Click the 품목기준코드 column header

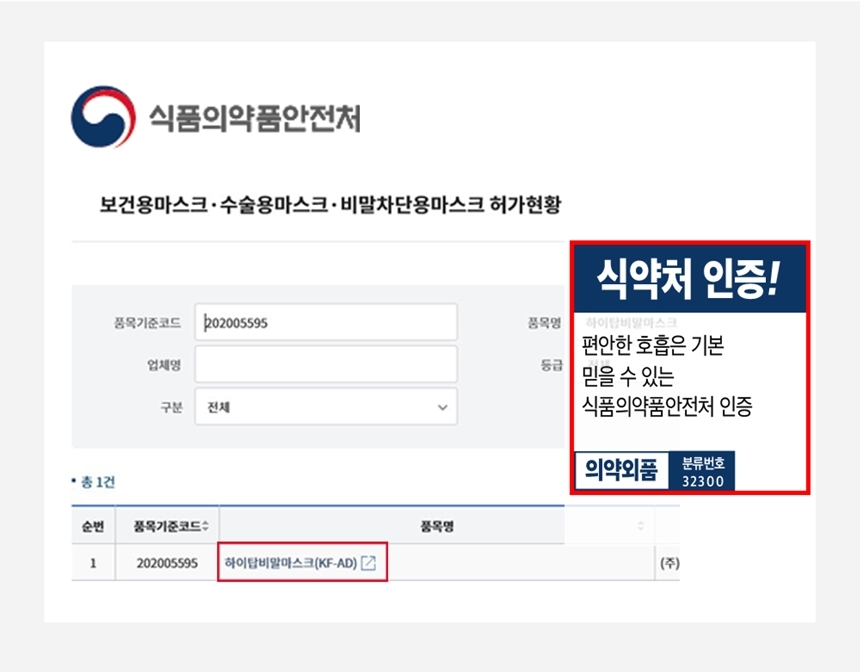160,526
